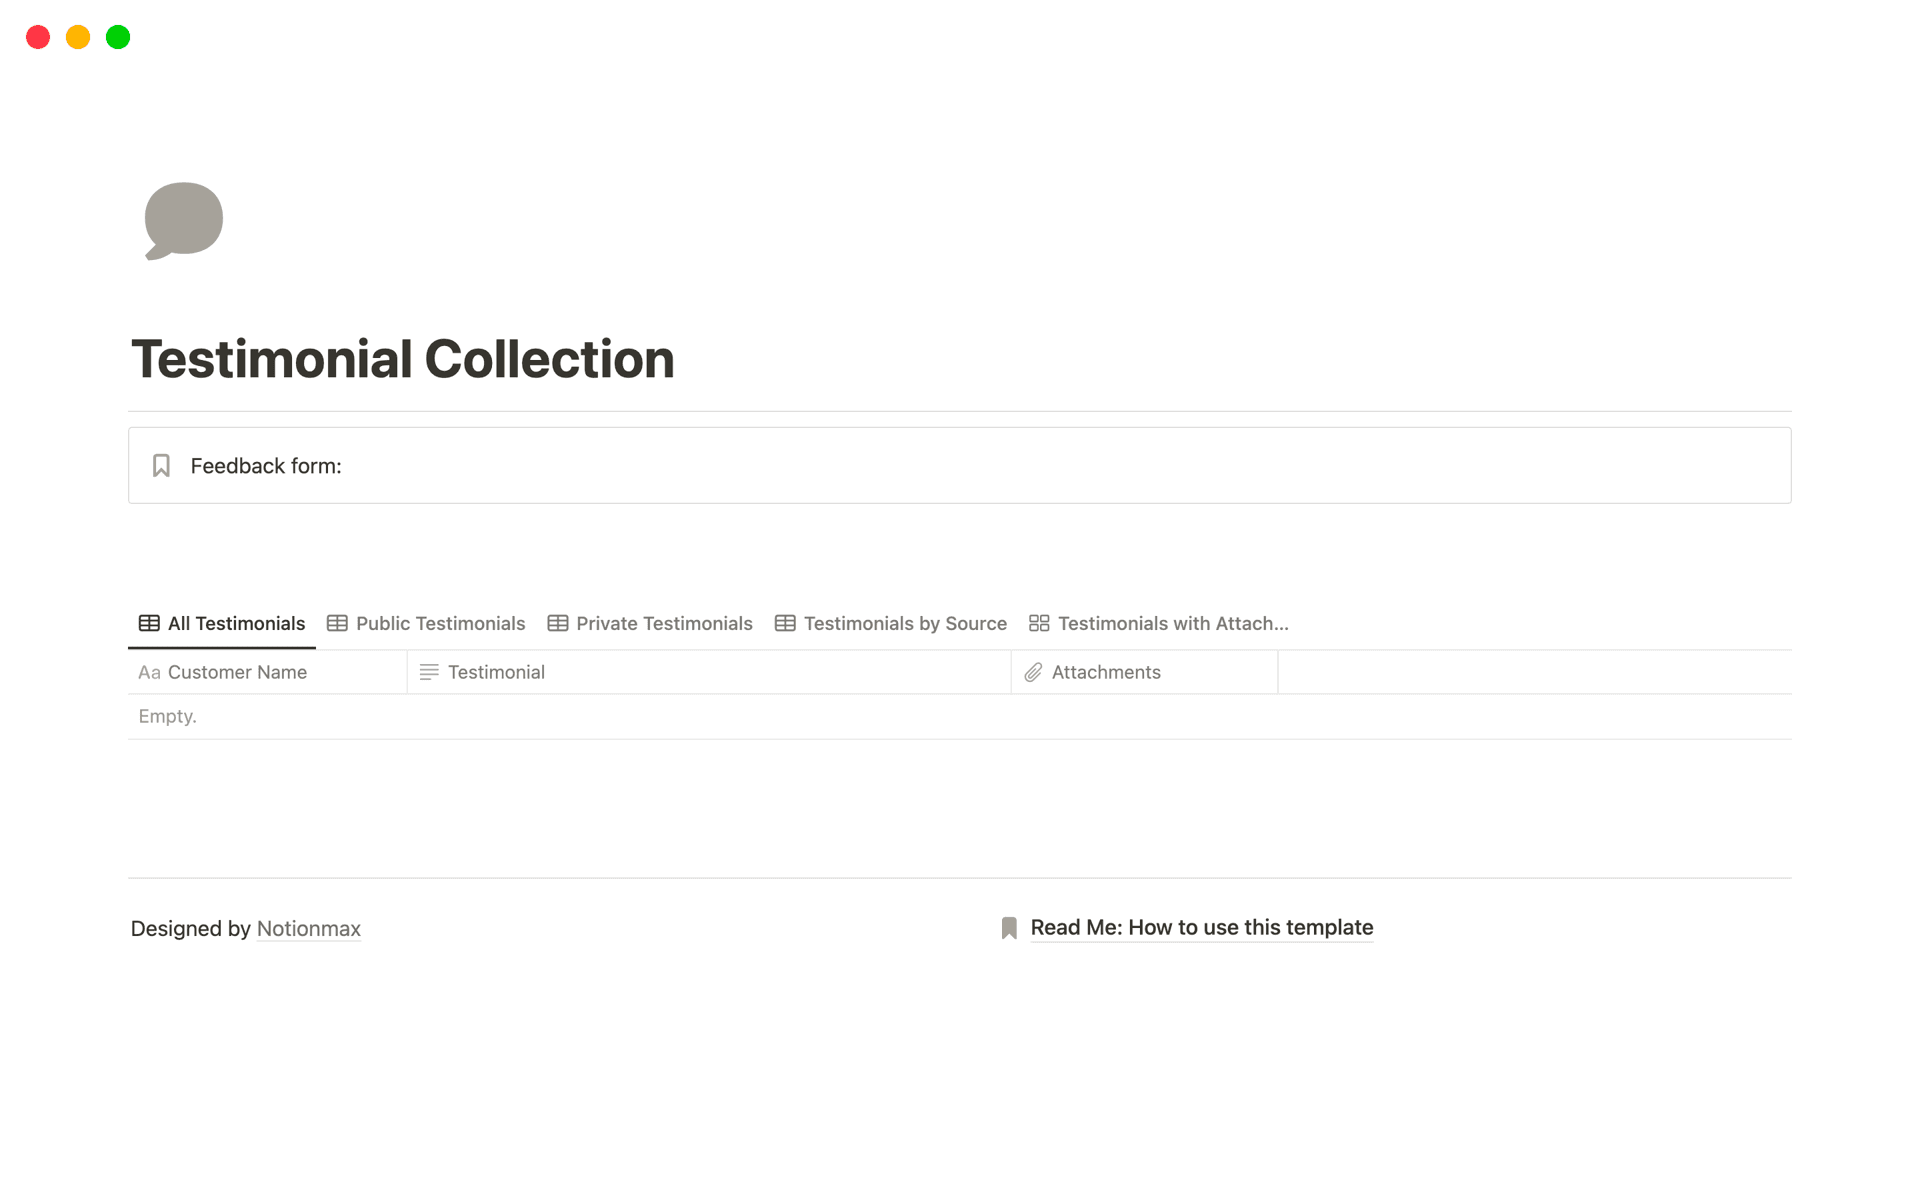
Task: Switch to the Public Testimonials view
Action: [440, 623]
